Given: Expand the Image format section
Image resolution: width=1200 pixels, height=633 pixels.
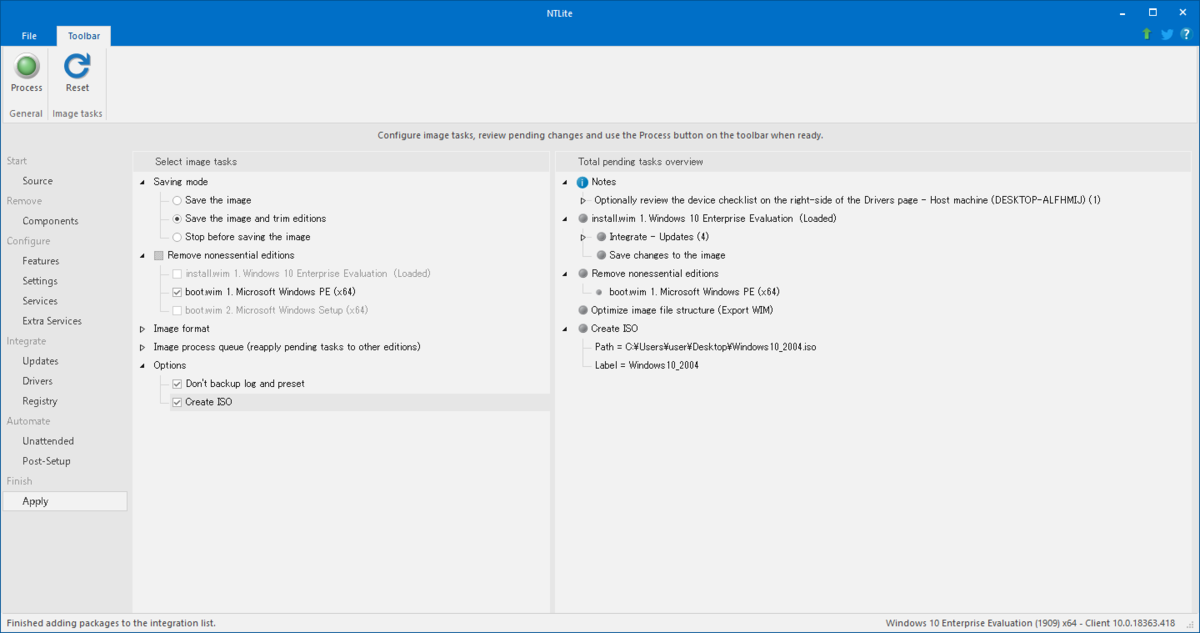Looking at the screenshot, I should [x=142, y=328].
